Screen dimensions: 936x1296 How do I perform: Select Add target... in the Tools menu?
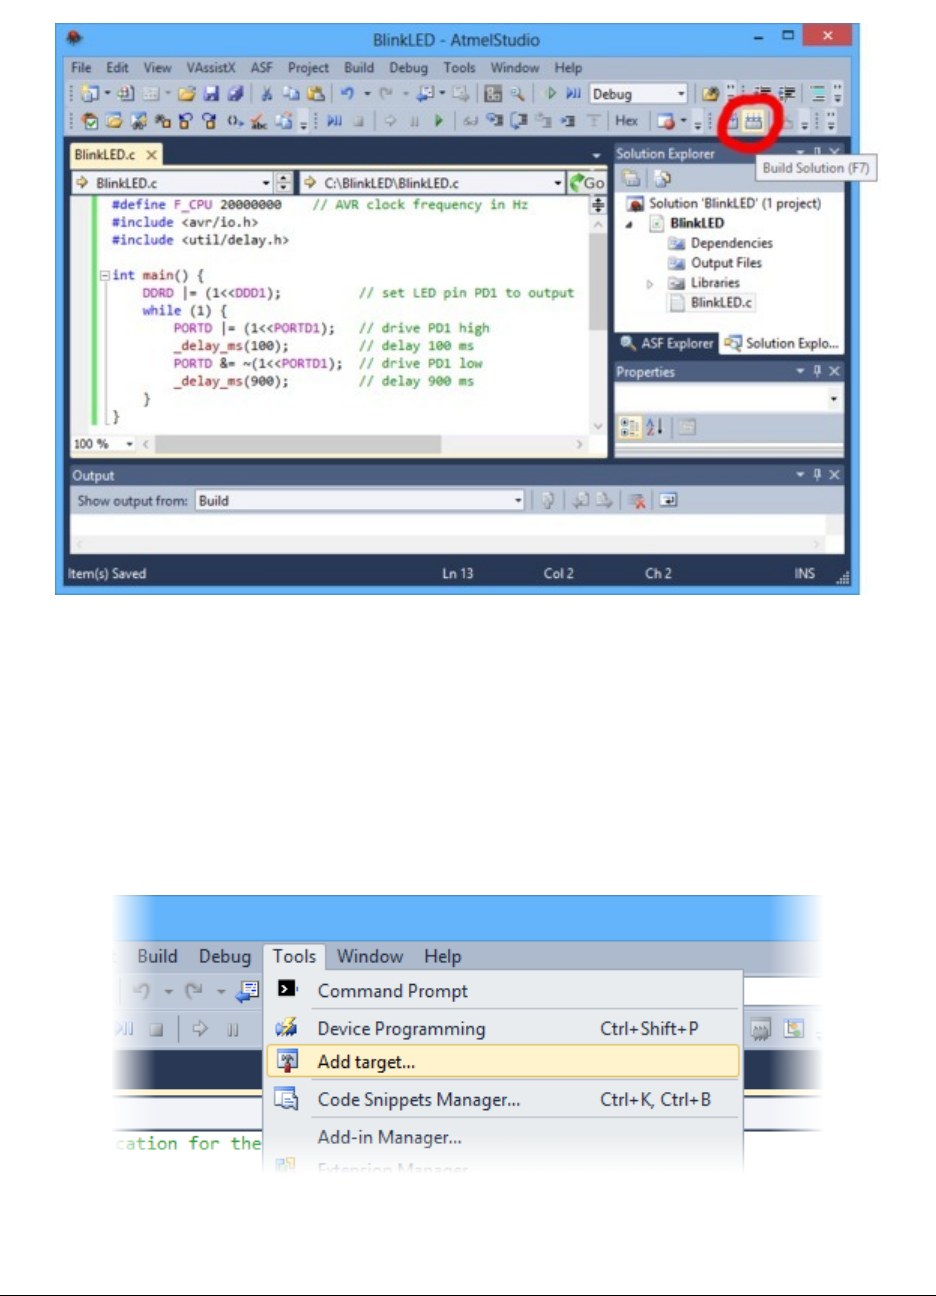tap(504, 1062)
